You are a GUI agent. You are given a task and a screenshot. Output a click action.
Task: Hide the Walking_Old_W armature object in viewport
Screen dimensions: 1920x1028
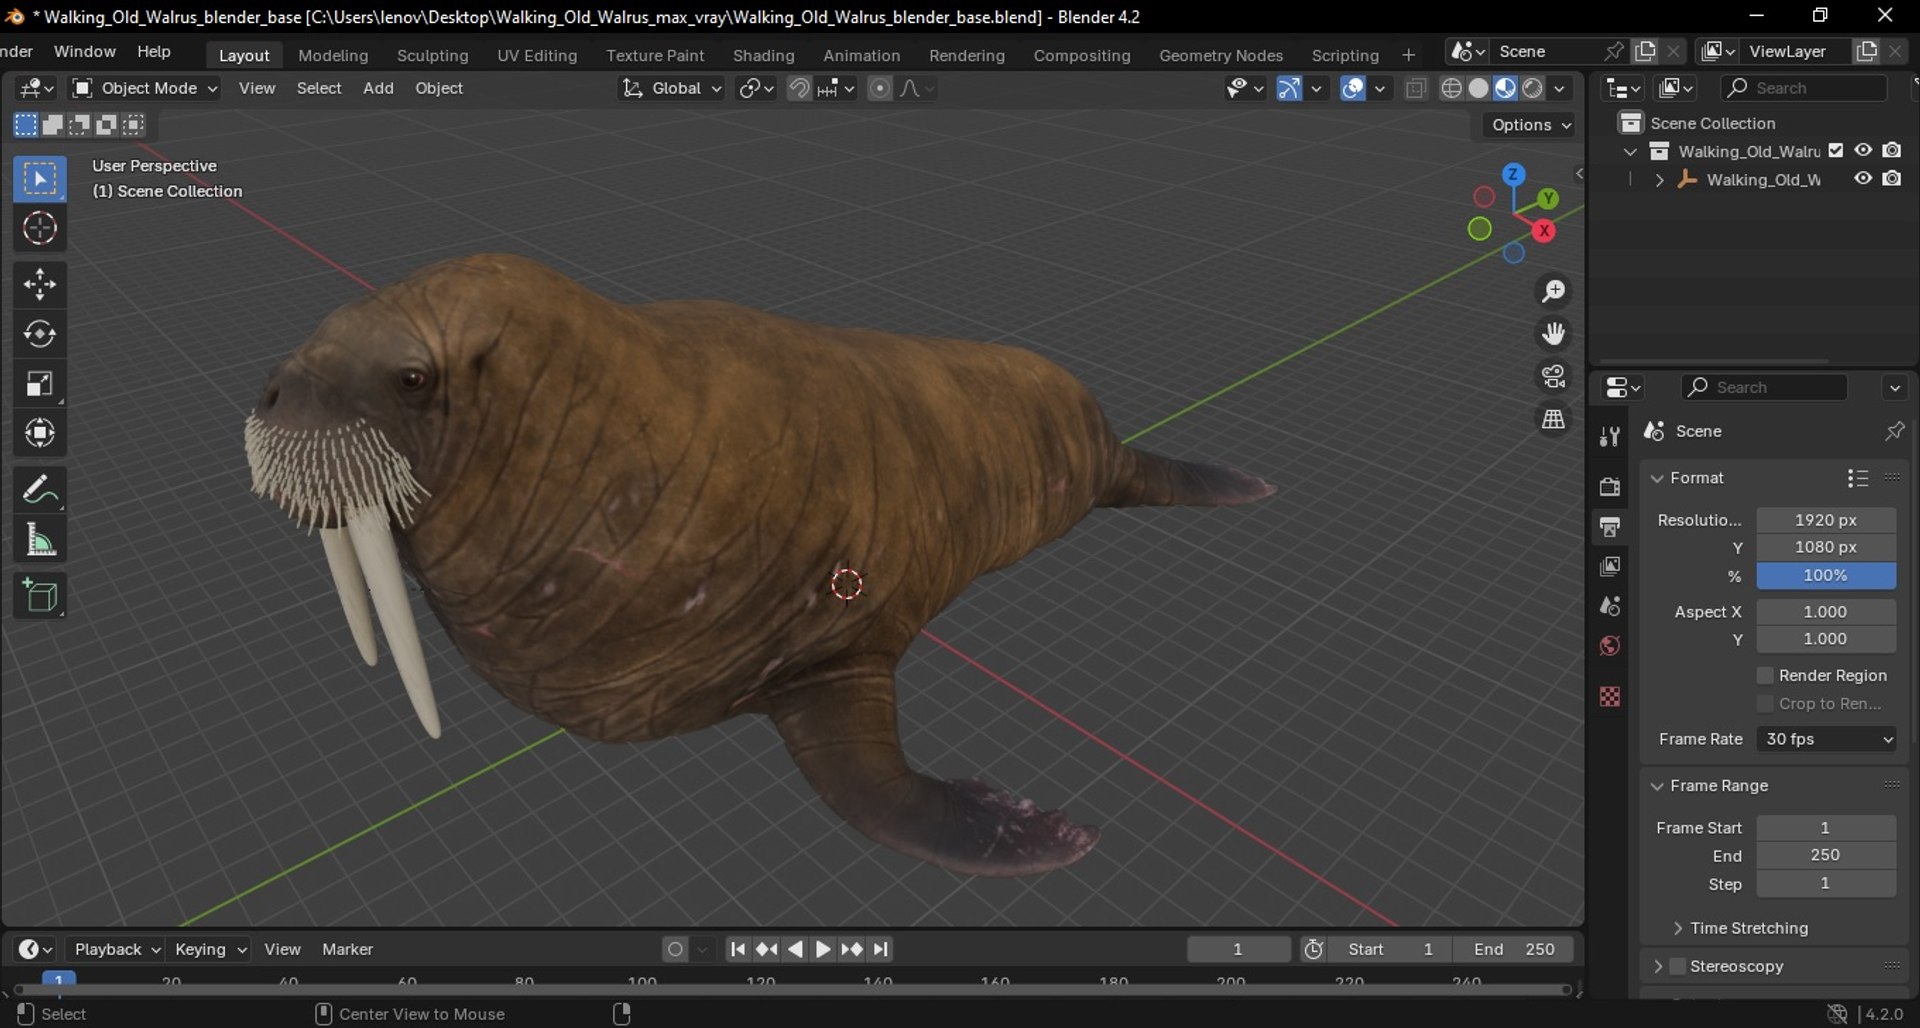tap(1863, 179)
